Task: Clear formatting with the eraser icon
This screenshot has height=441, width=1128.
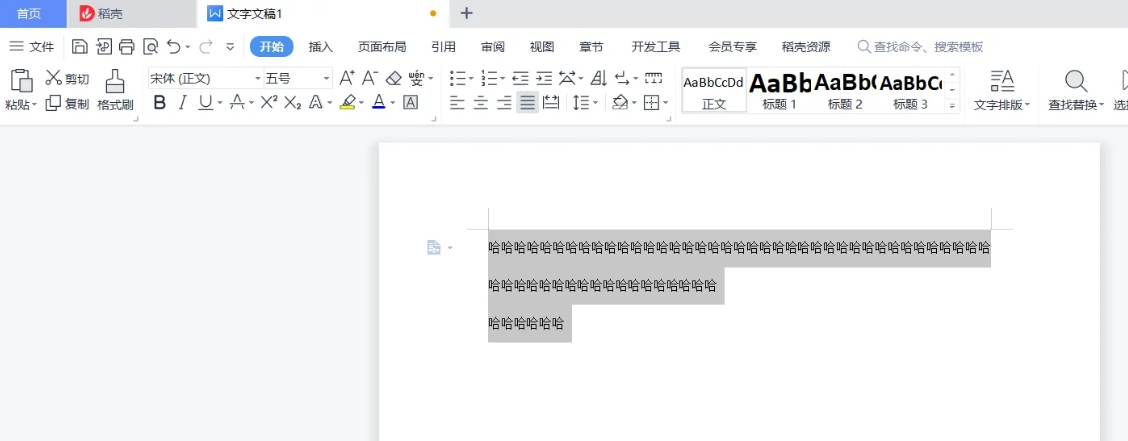Action: (394, 78)
